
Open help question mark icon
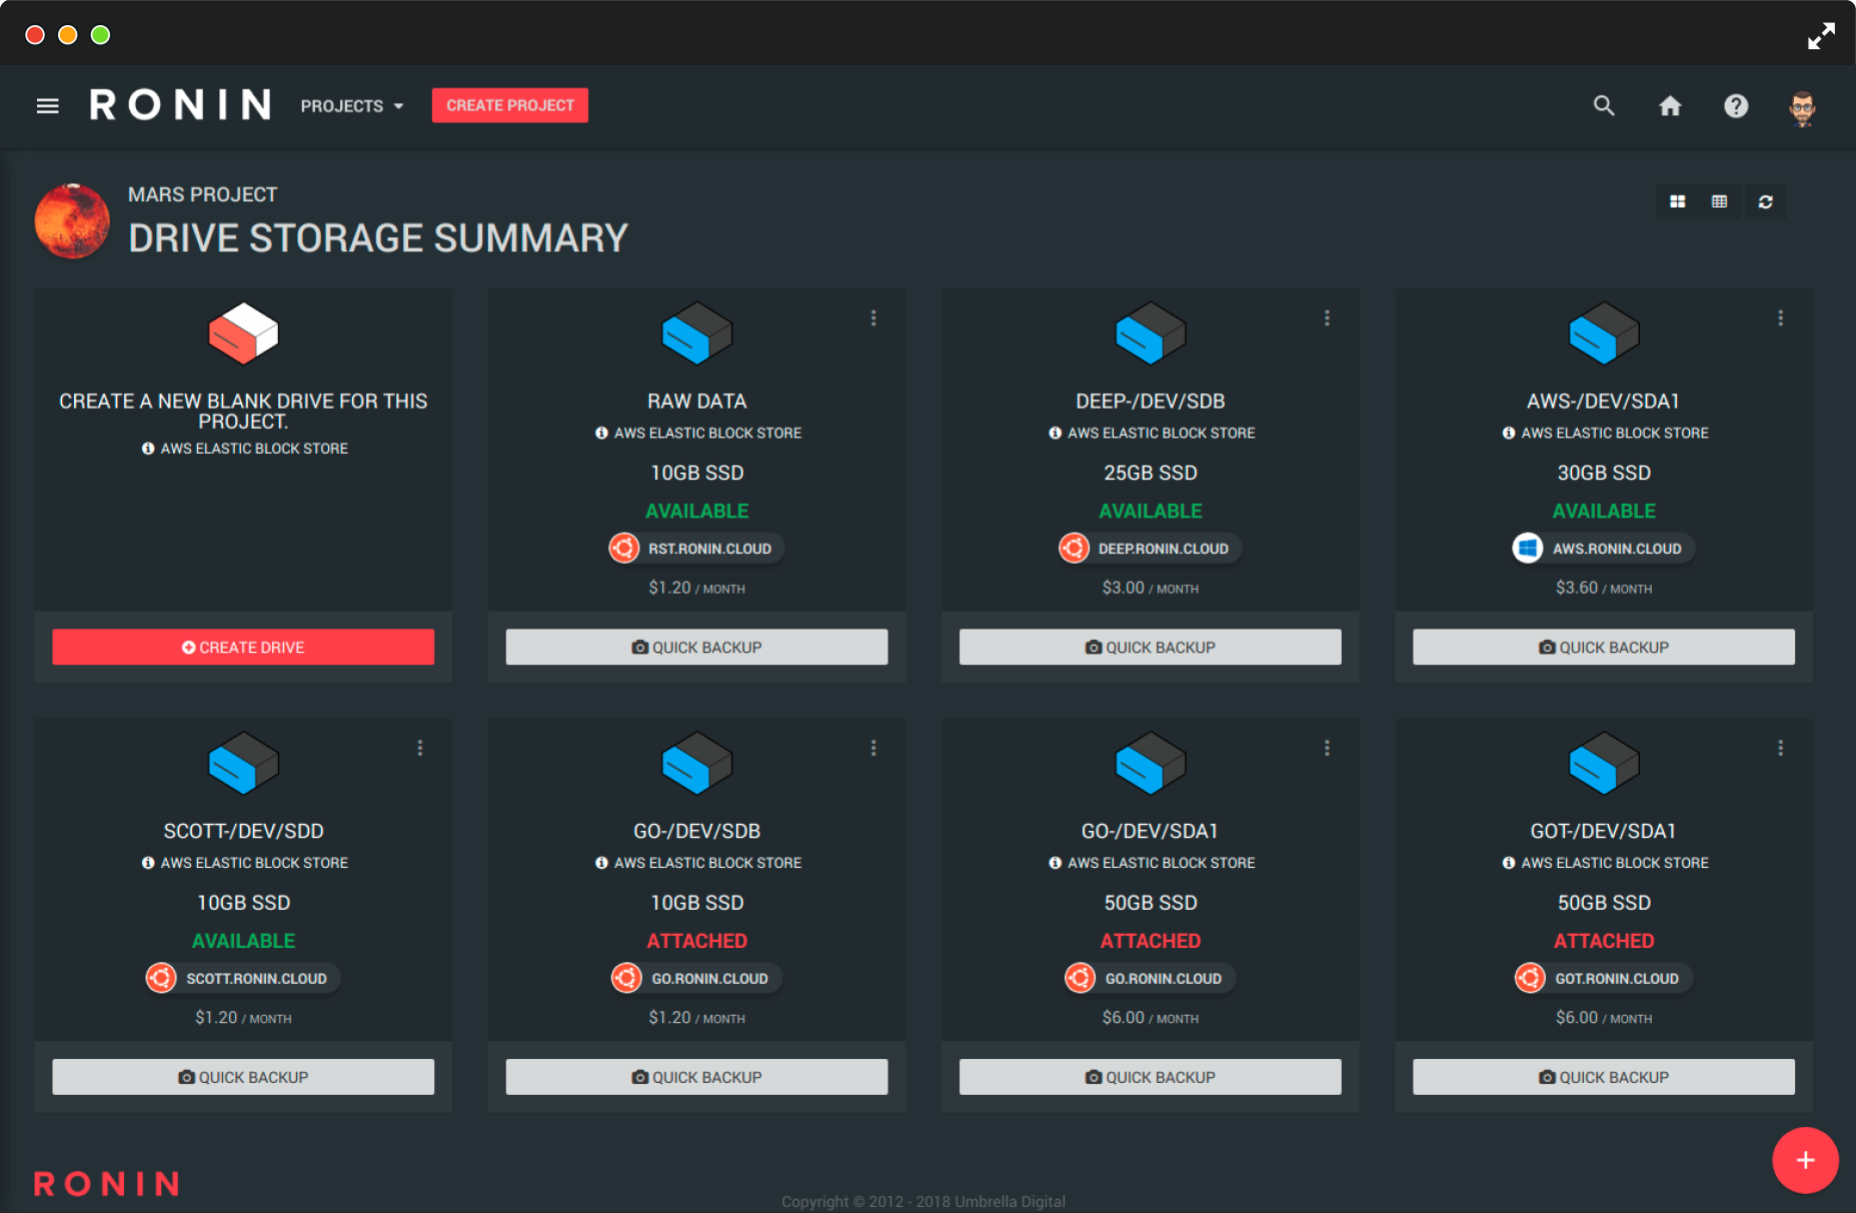pos(1735,106)
